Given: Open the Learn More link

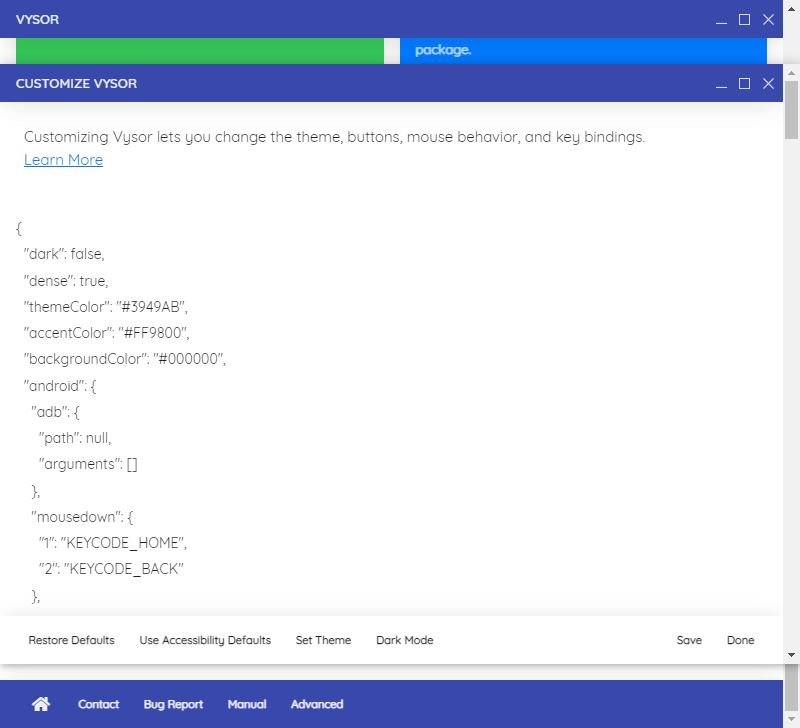Looking at the screenshot, I should click(63, 160).
